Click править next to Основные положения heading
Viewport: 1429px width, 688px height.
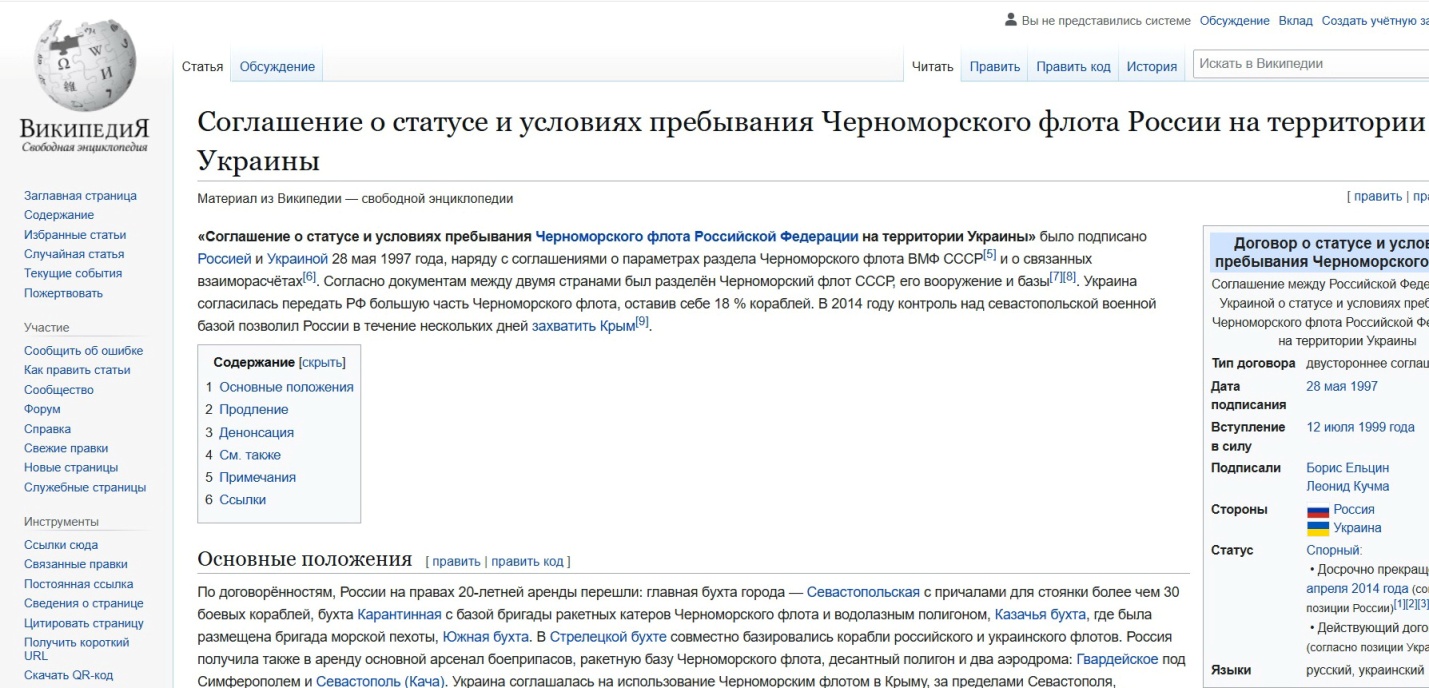[456, 561]
